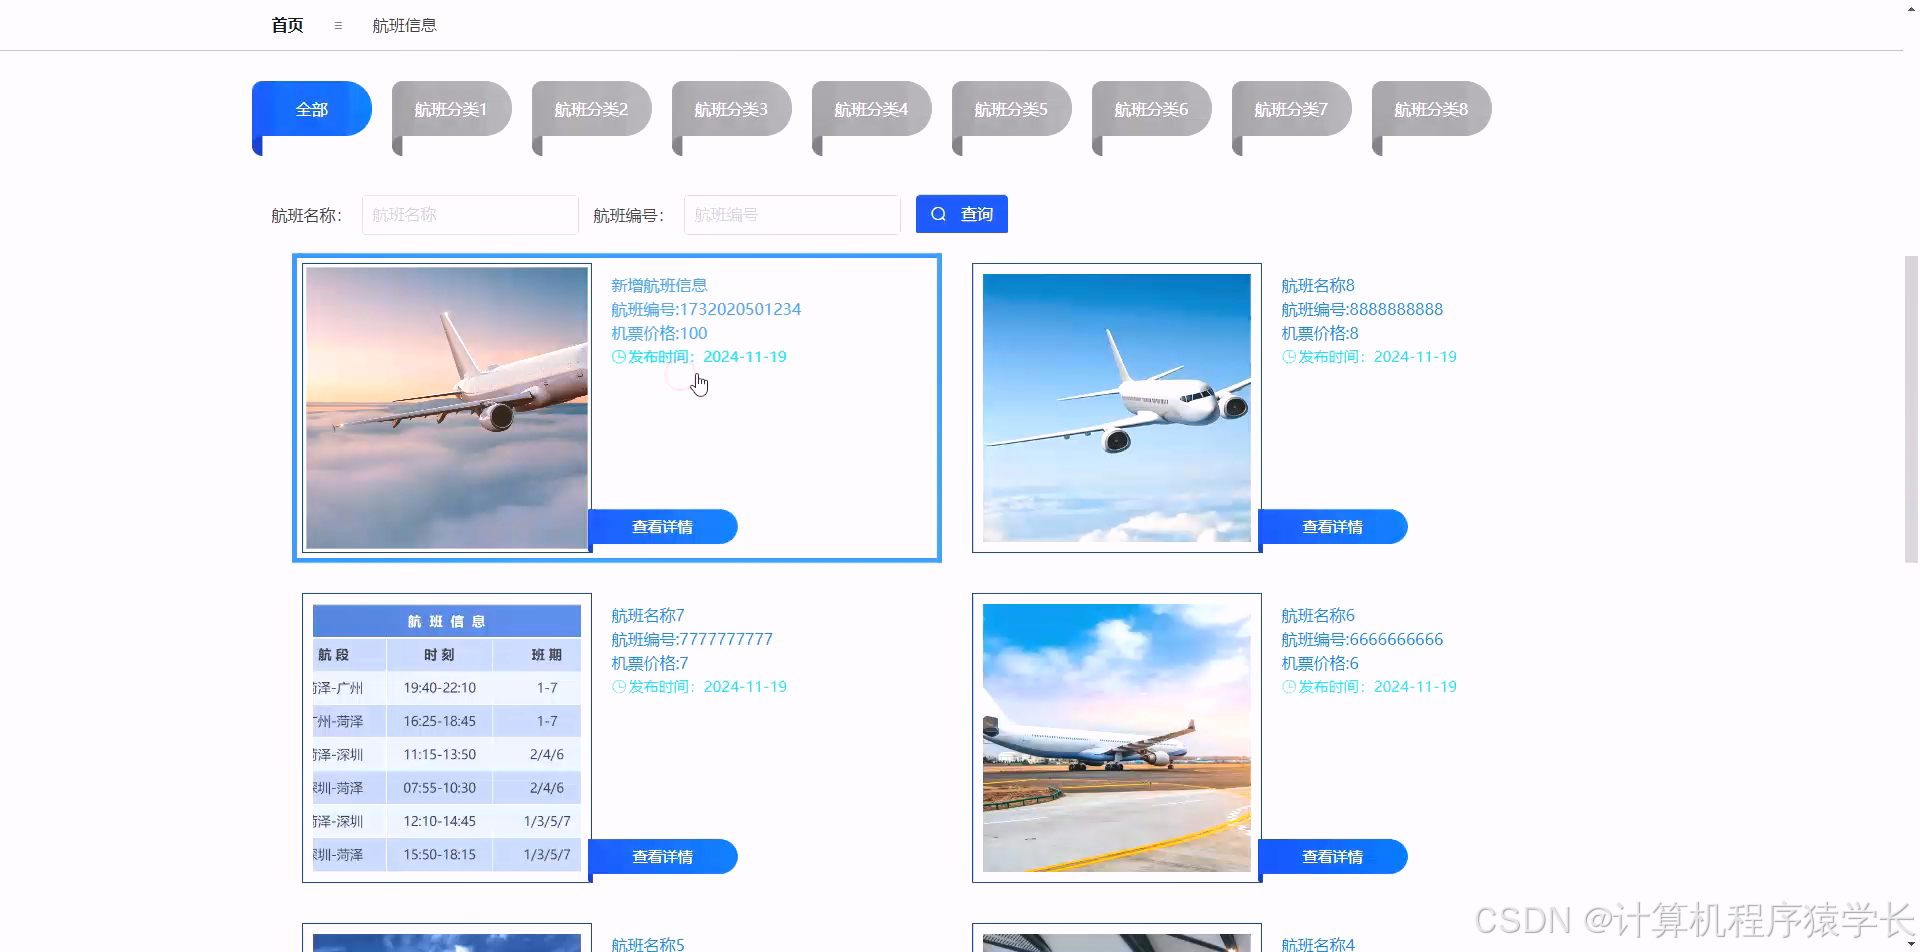Go to 首页 in the breadcrumb
Screen dimensions: 1920x952
[x=287, y=26]
